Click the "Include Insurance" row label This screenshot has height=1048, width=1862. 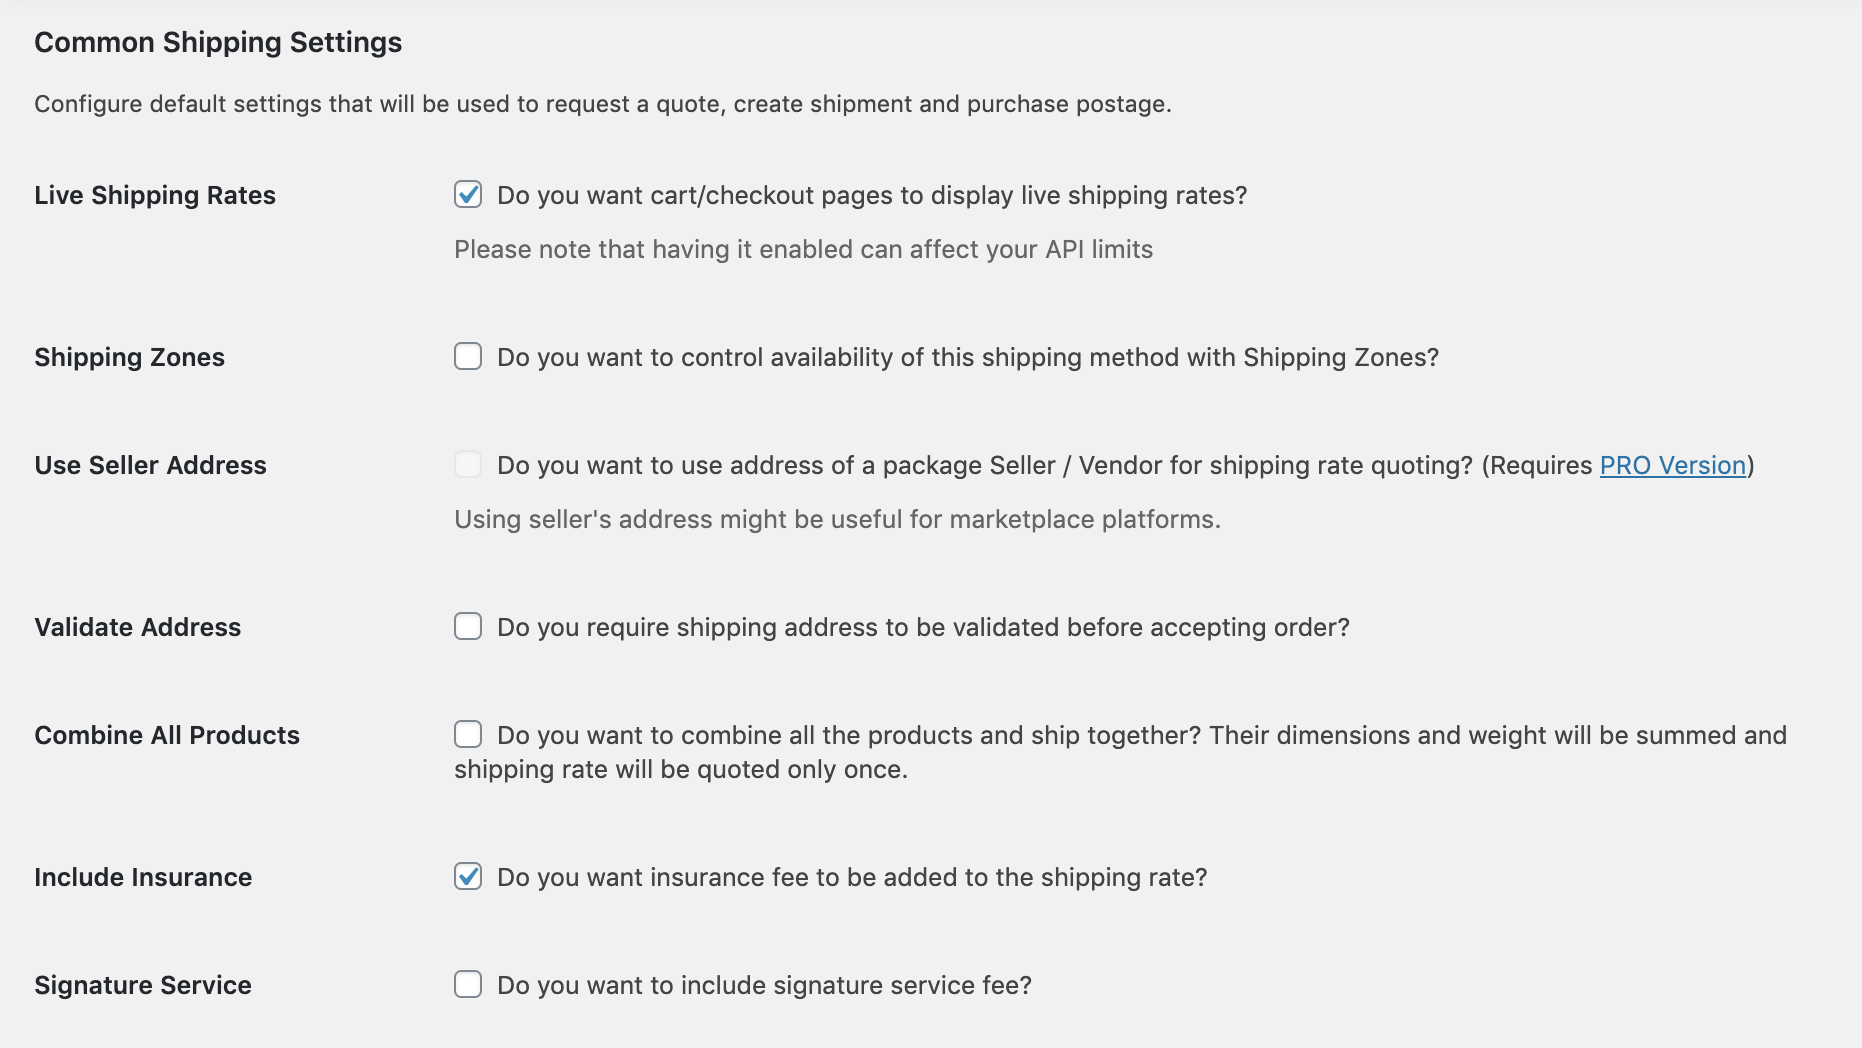pyautogui.click(x=143, y=877)
